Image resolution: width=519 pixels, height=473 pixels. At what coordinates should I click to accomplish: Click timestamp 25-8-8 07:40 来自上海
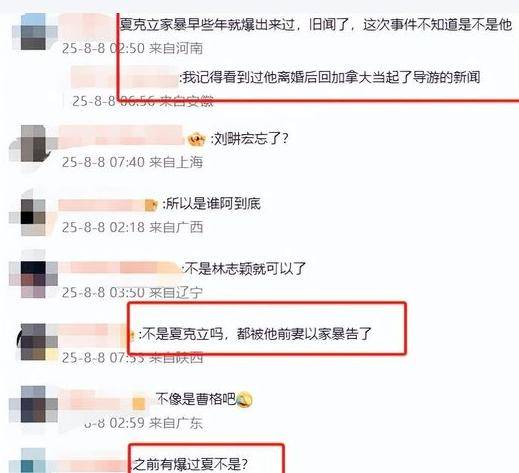tap(132, 162)
